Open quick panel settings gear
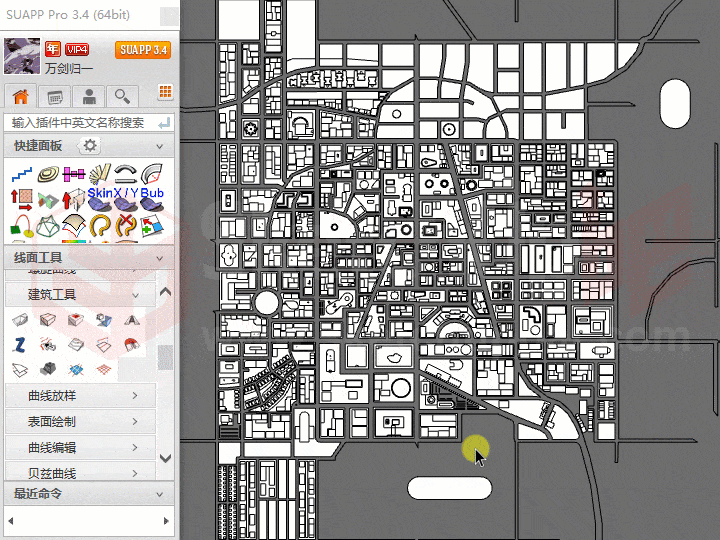The height and width of the screenshot is (540, 720). tap(90, 147)
